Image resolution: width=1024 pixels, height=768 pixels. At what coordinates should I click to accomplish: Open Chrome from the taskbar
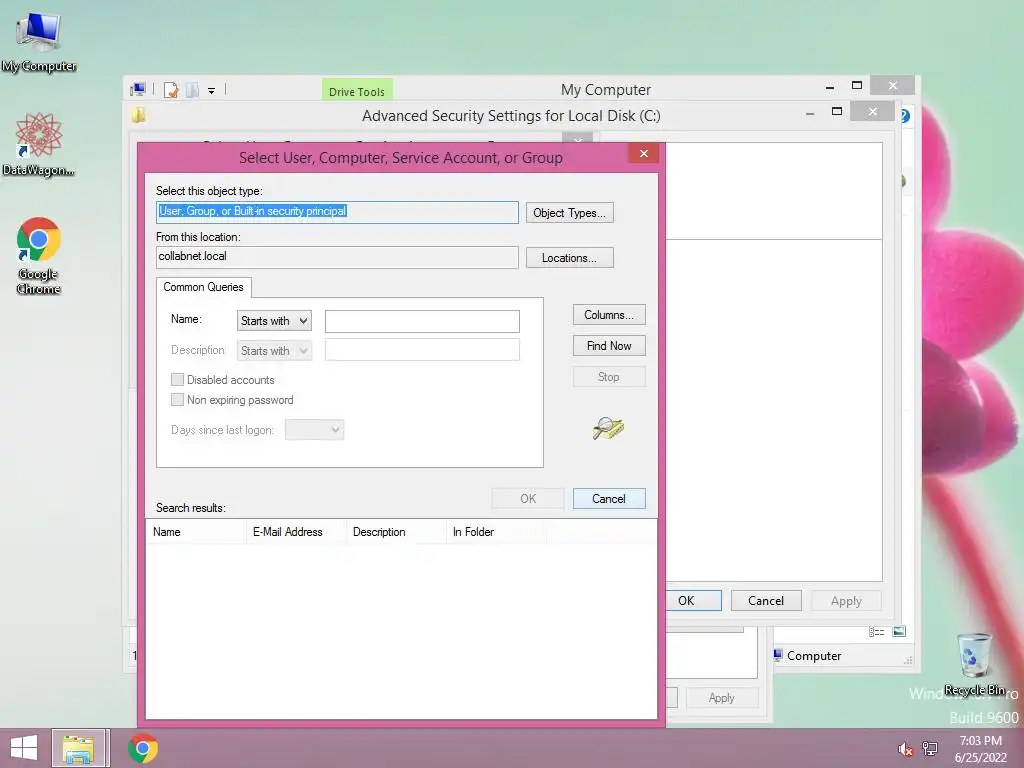[143, 748]
